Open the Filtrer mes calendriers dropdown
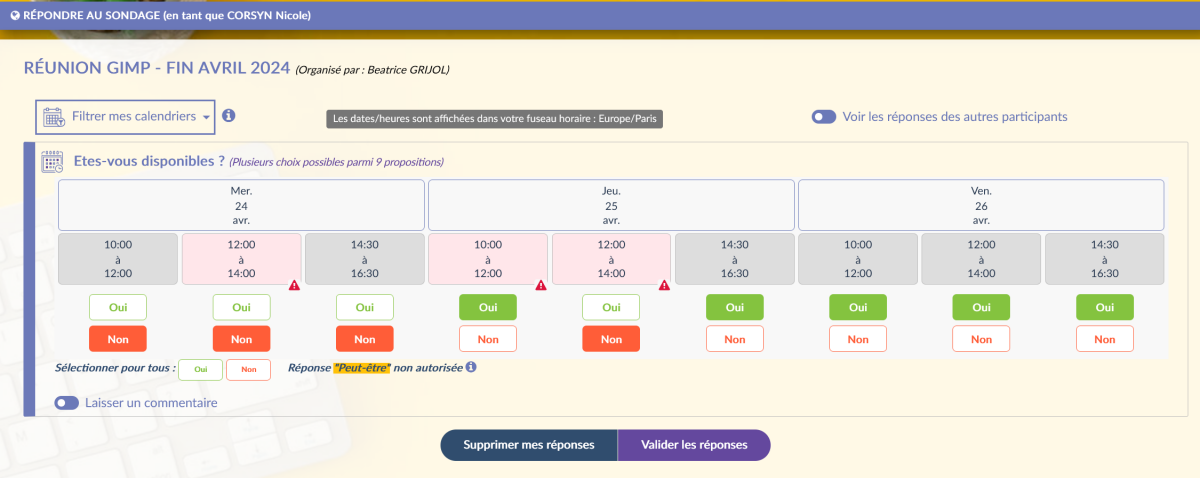Screen dimensions: 1200x478 click(x=126, y=117)
